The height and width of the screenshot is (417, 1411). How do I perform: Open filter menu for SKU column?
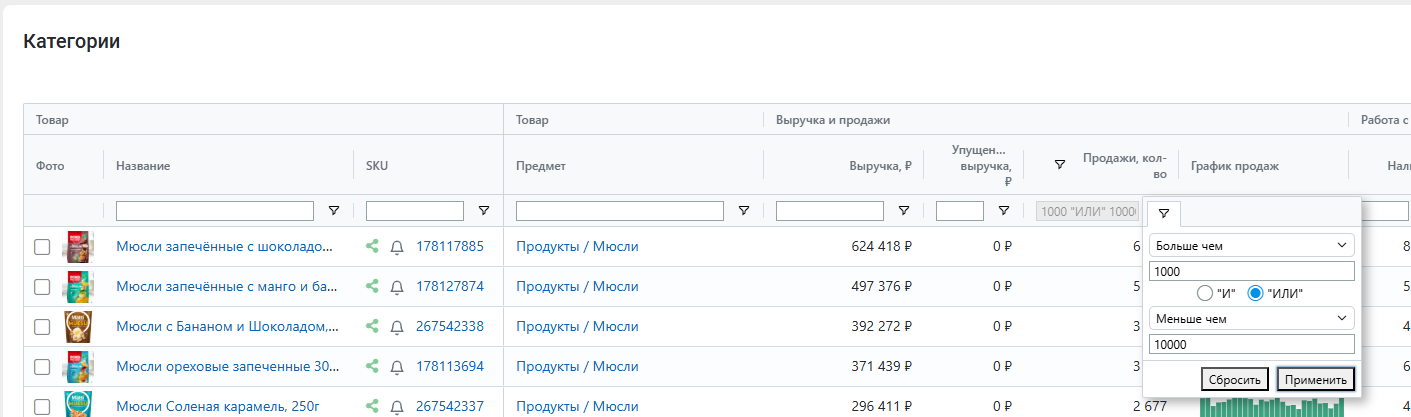coord(484,211)
